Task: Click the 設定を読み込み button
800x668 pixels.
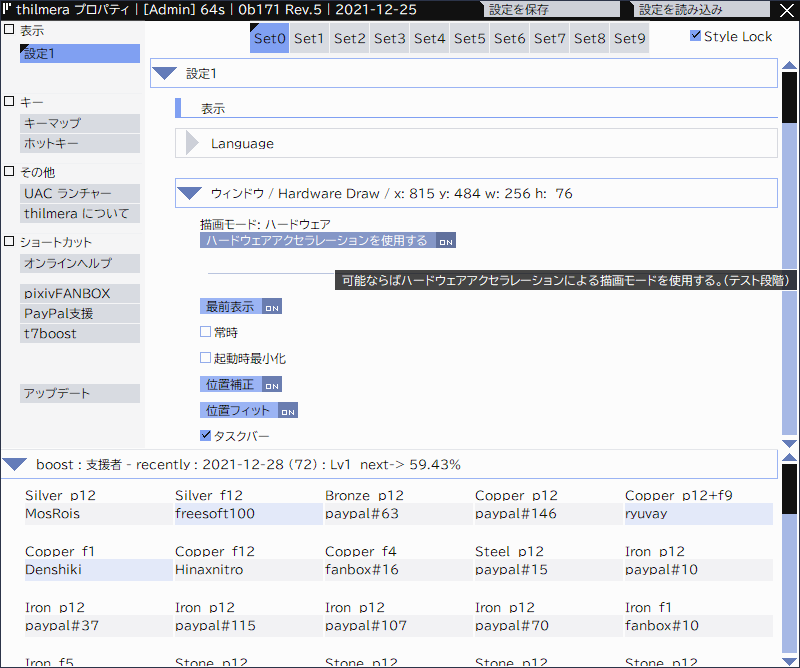Action: pyautogui.click(x=702, y=9)
